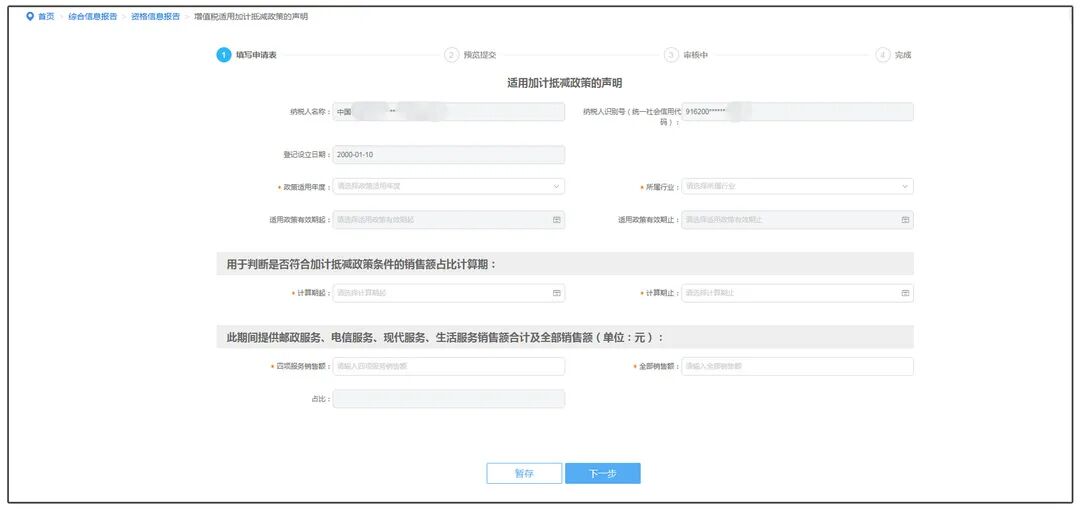Viewport: 1080px width, 509px height.
Task: Click the 纳税人识别号 field
Action: click(798, 112)
